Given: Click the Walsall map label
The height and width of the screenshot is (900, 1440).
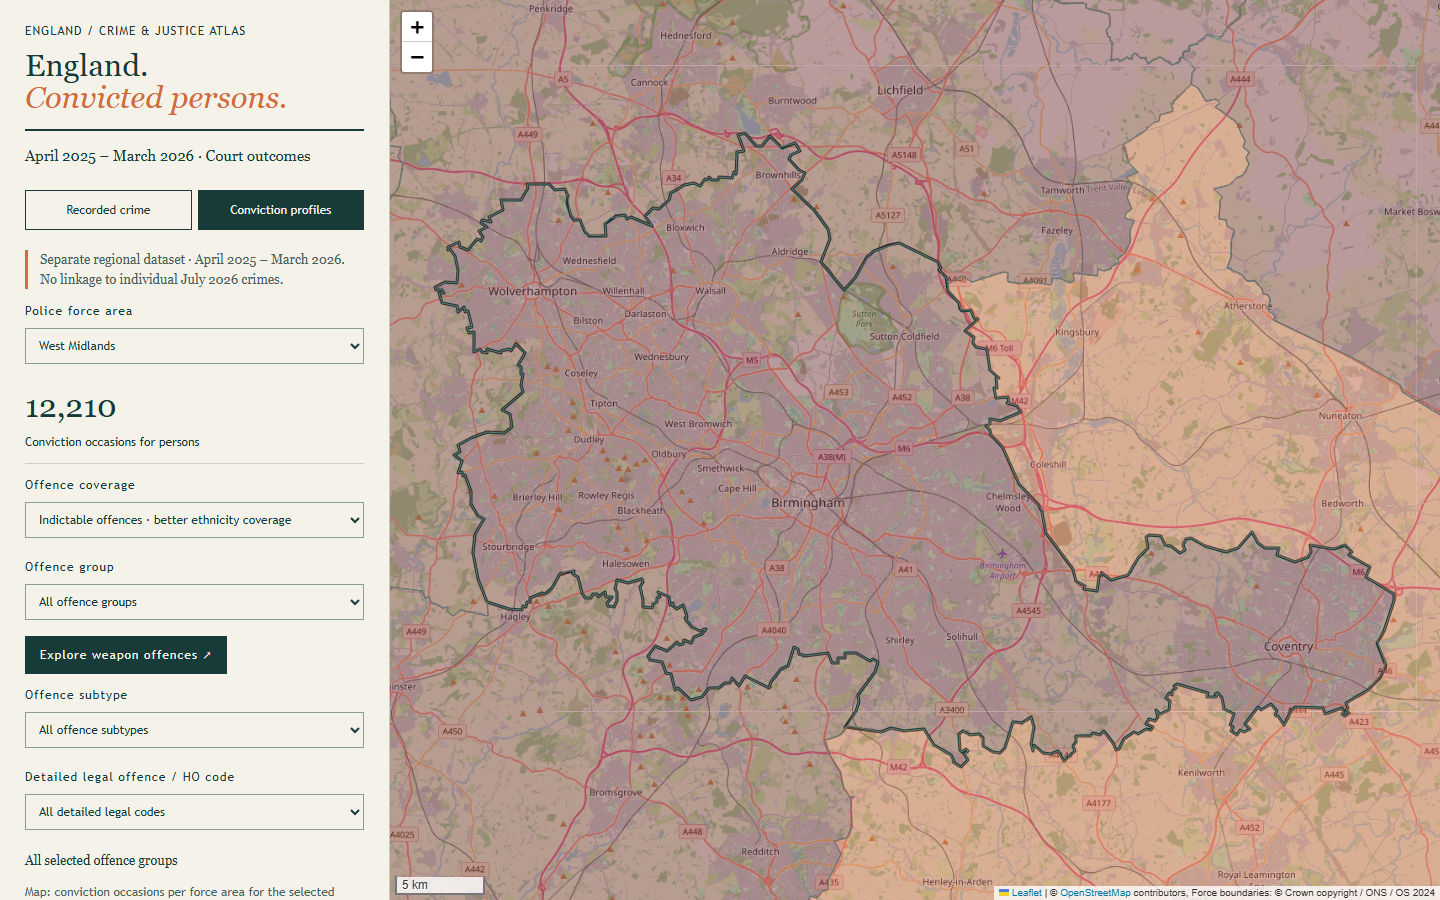Looking at the screenshot, I should pos(710,291).
